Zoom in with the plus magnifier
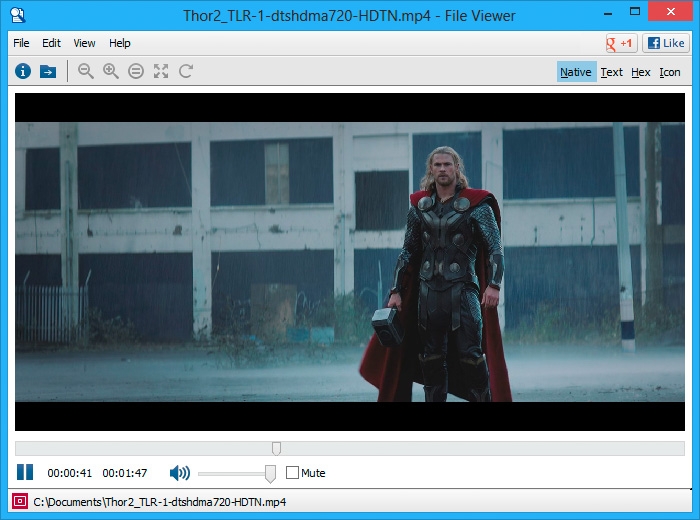 tap(111, 71)
